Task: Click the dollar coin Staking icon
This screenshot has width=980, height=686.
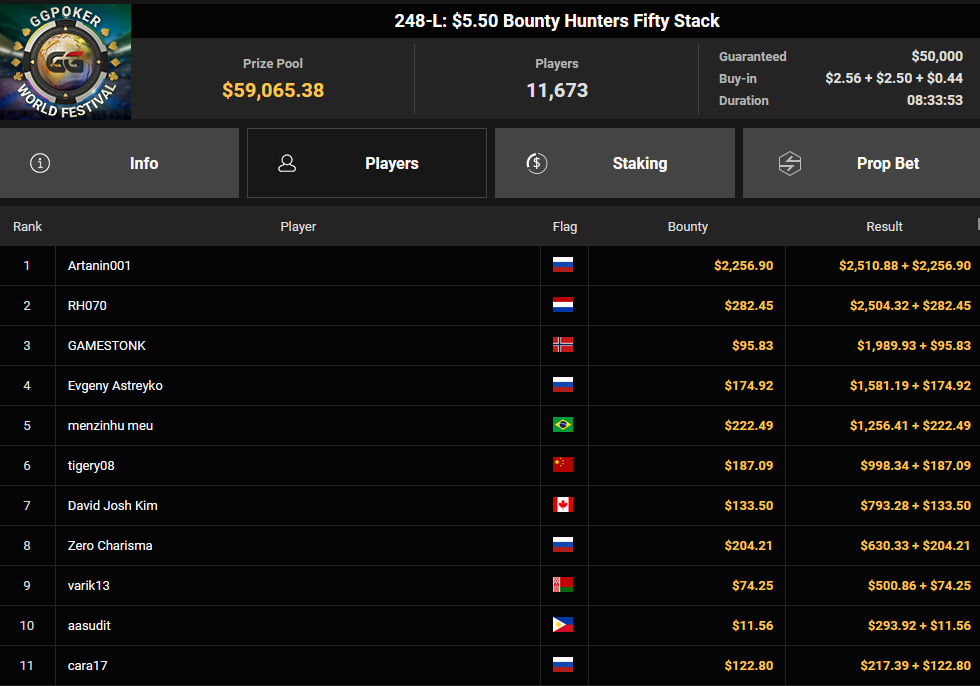Action: pos(537,163)
